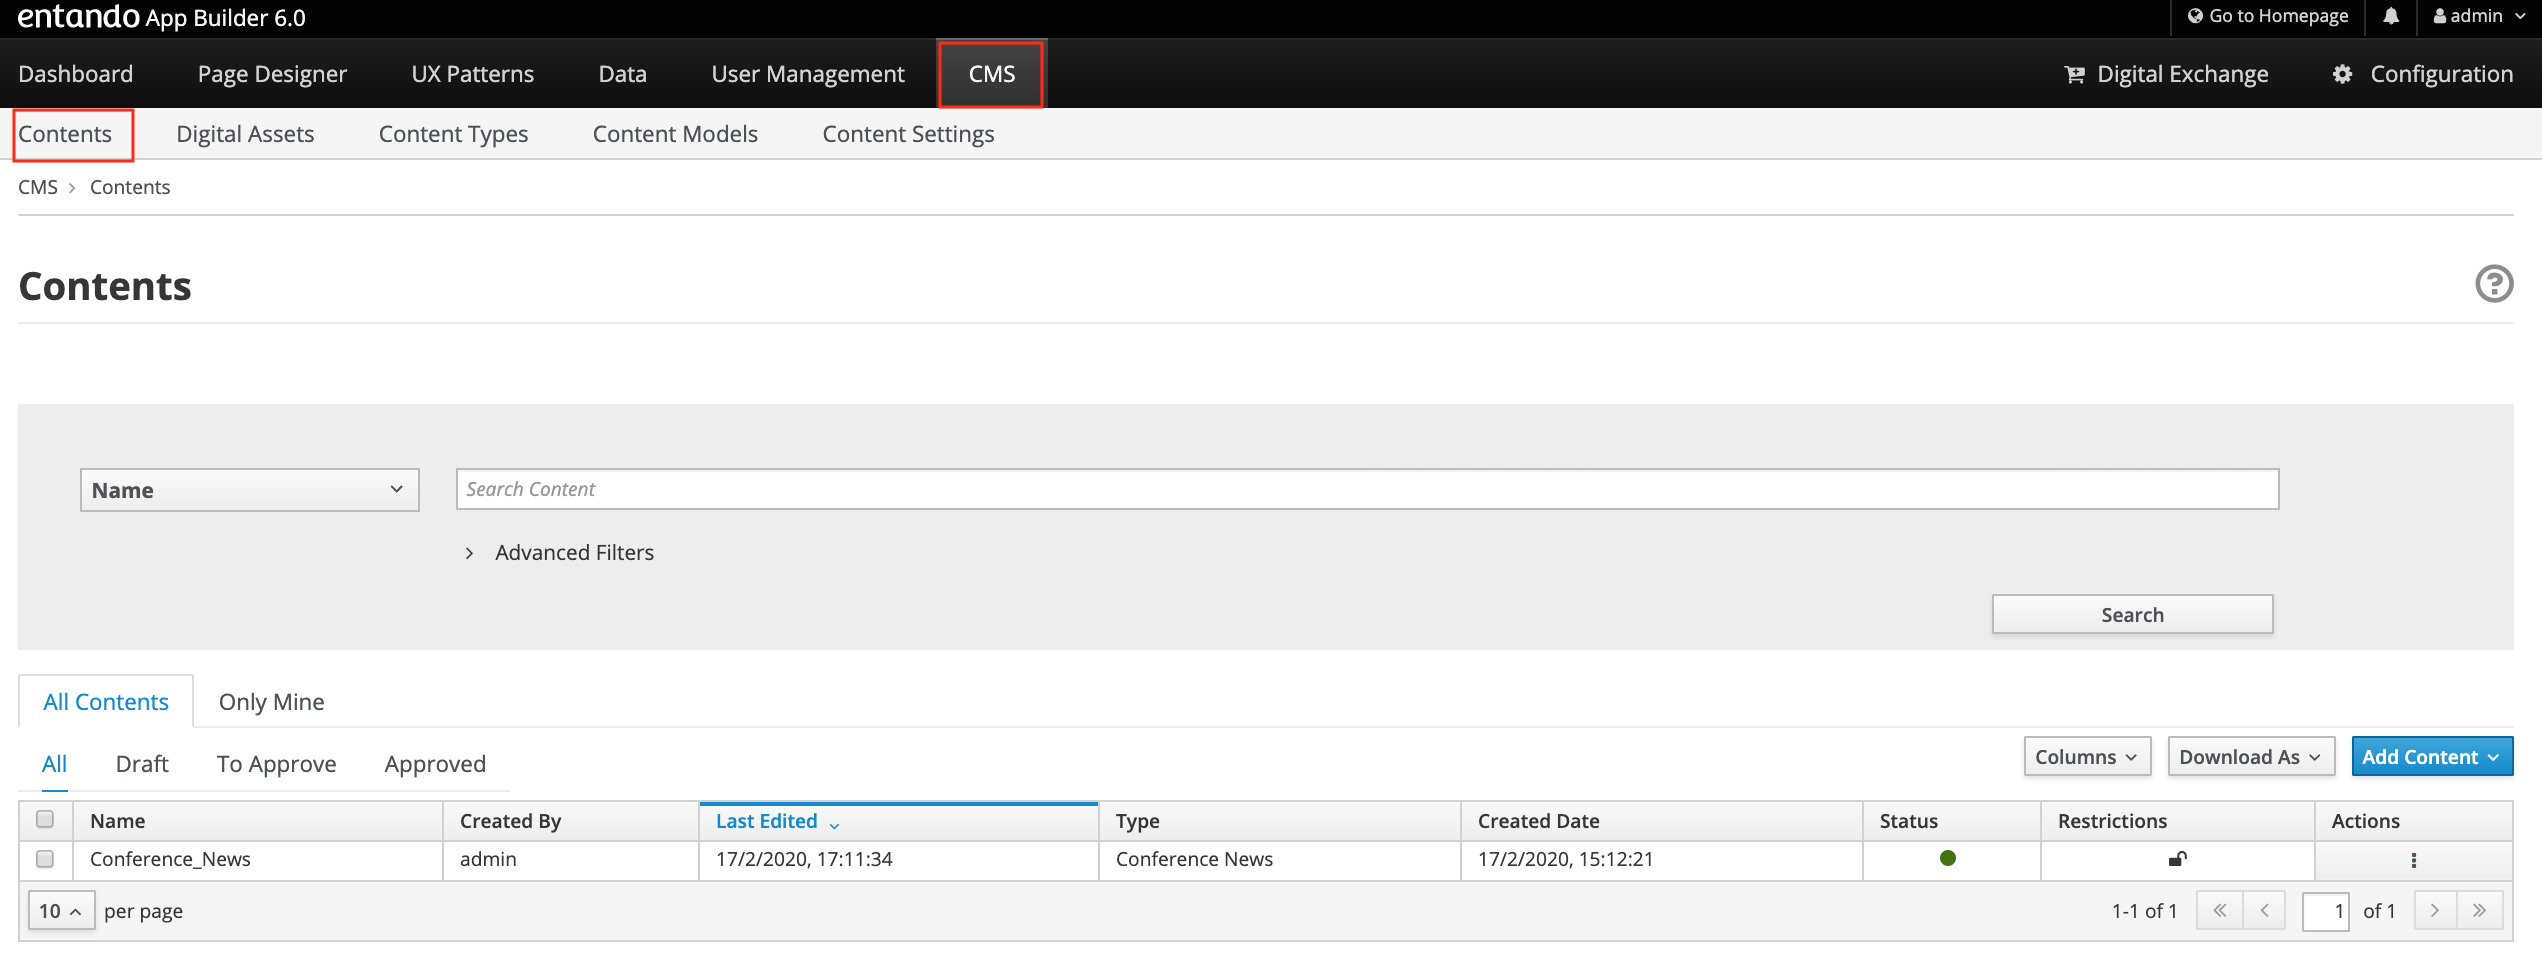Go to the last page arrow
The height and width of the screenshot is (976, 2542).
coord(2479,911)
